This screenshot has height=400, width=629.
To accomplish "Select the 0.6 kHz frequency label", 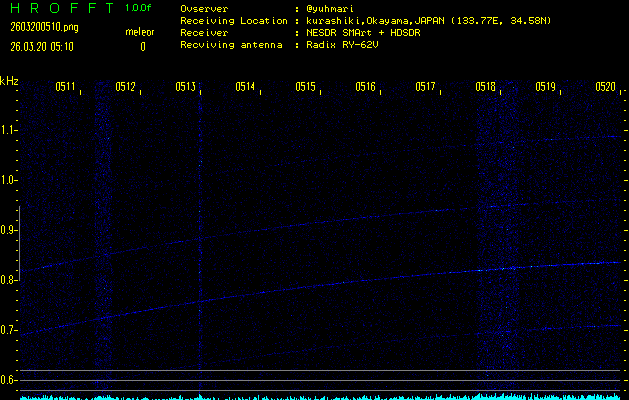I will [9, 380].
